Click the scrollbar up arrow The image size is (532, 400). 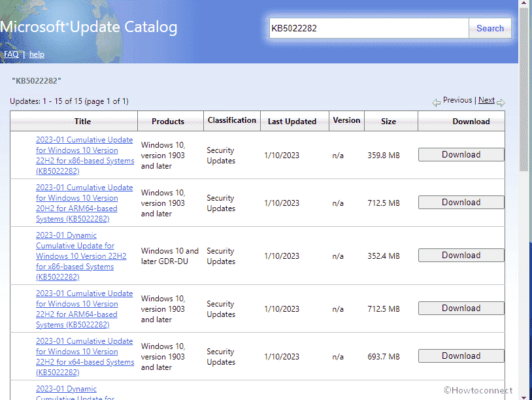[x=525, y=3]
